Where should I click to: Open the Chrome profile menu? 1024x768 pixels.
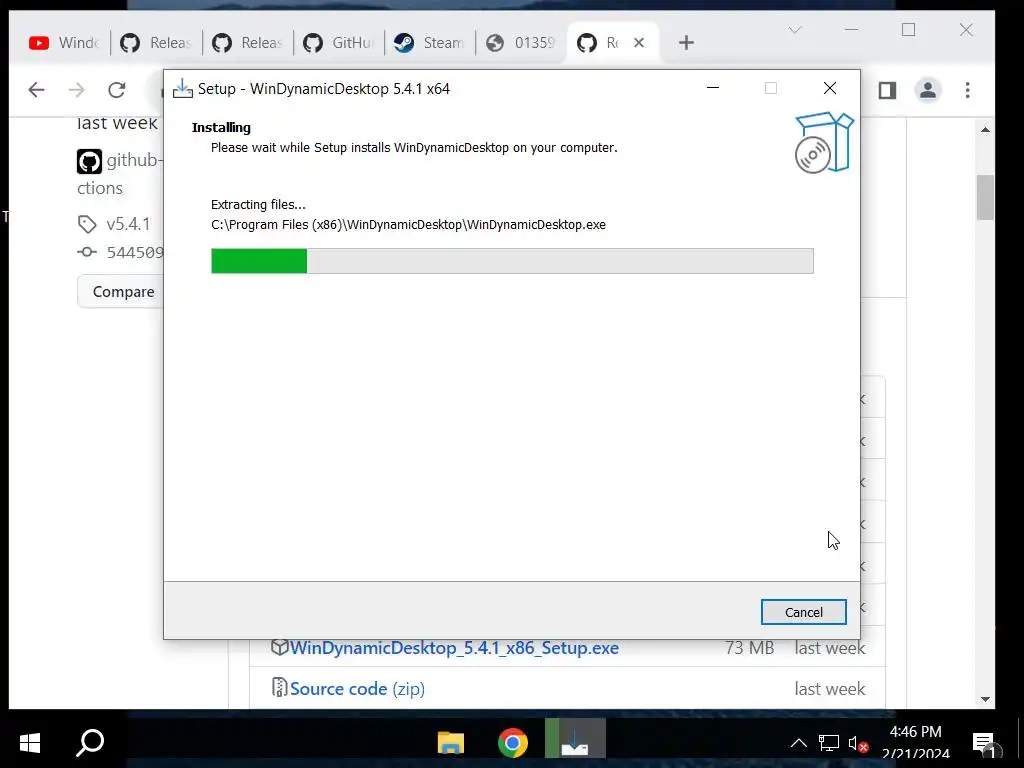click(927, 90)
